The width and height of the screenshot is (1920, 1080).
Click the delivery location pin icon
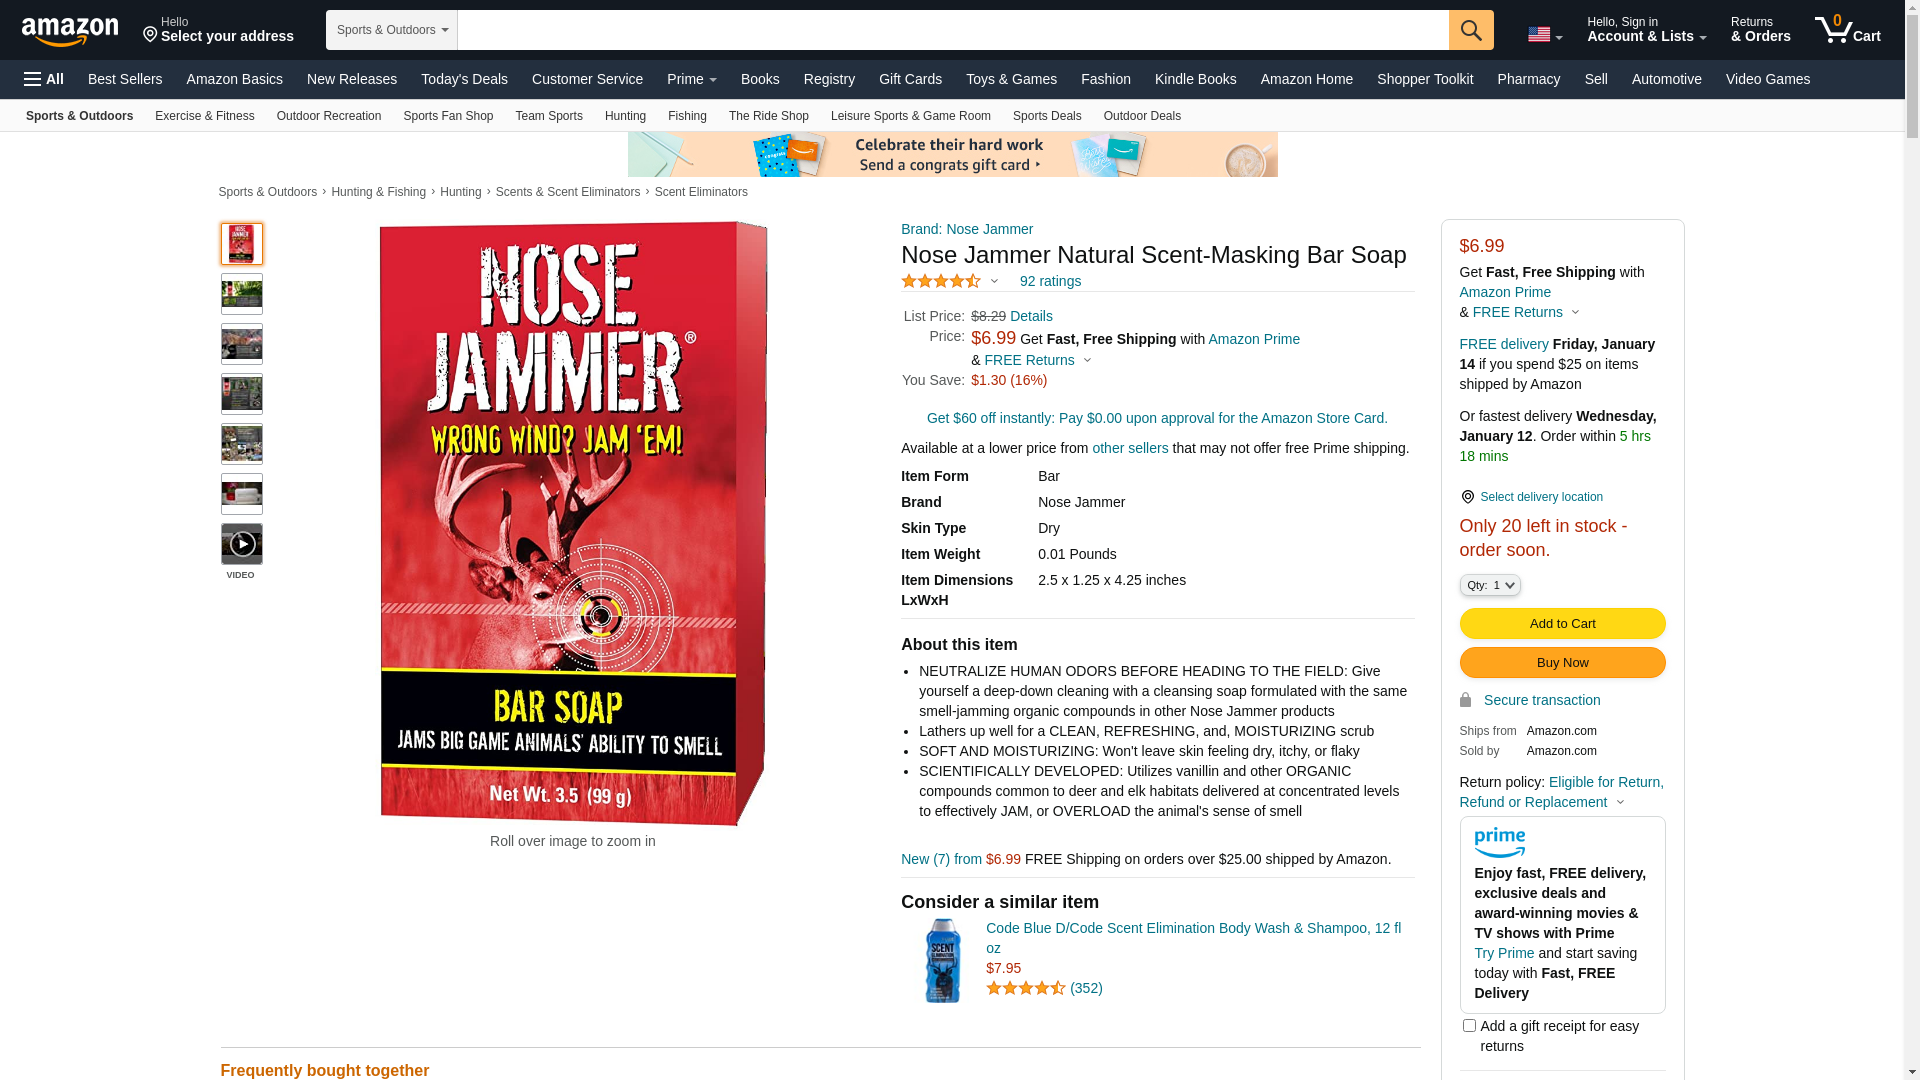[x=1467, y=497]
